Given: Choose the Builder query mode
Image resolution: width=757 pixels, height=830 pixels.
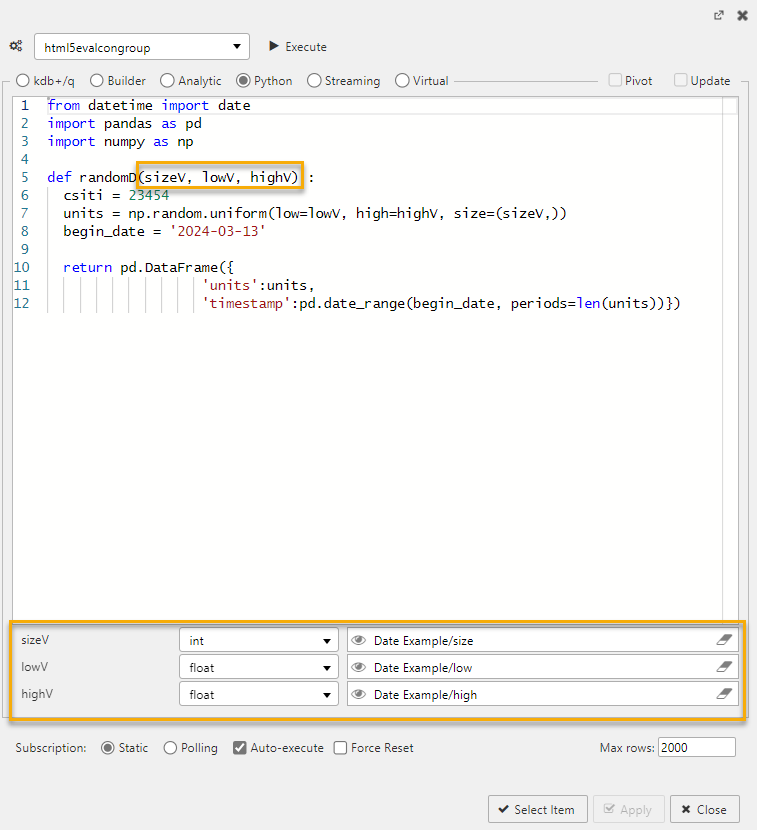Looking at the screenshot, I should coord(97,81).
